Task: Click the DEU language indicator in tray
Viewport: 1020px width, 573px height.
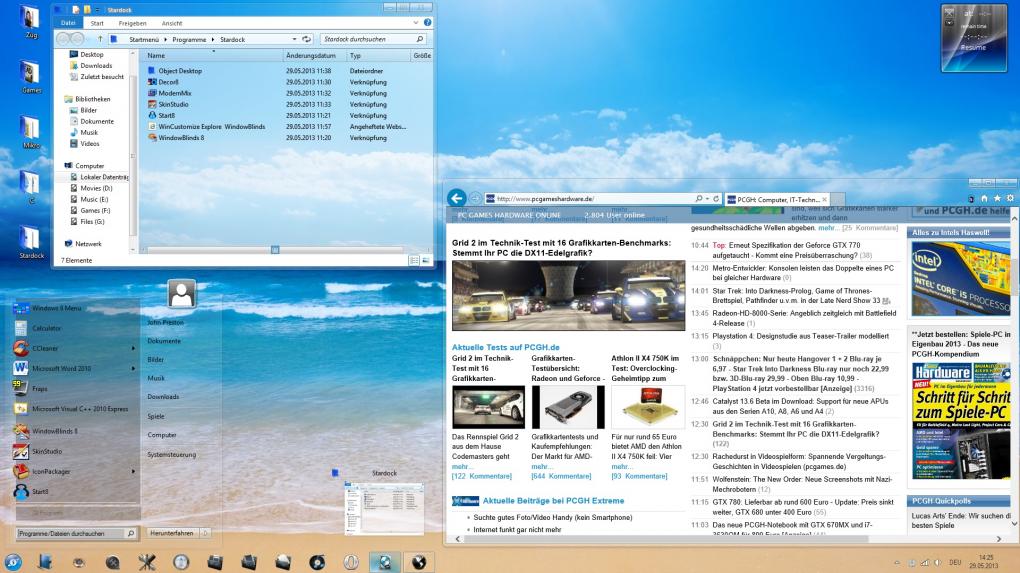Action: [x=955, y=563]
